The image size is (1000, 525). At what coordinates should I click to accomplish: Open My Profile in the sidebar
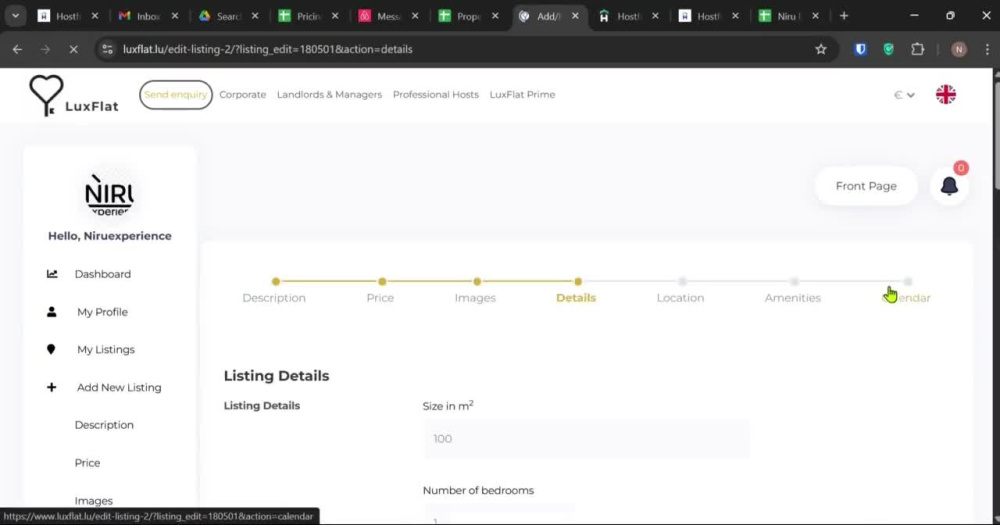coord(102,312)
